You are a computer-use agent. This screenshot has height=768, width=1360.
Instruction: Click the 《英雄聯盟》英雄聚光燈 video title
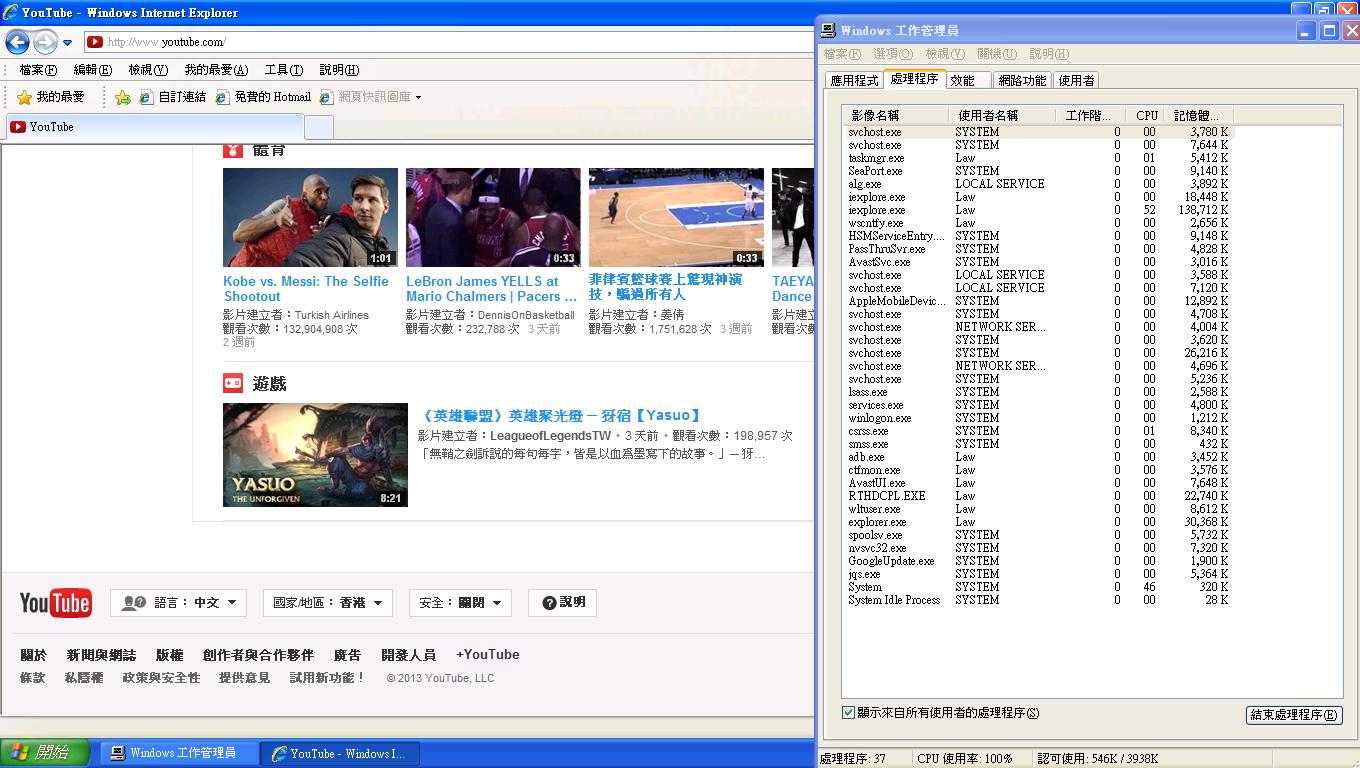click(561, 415)
